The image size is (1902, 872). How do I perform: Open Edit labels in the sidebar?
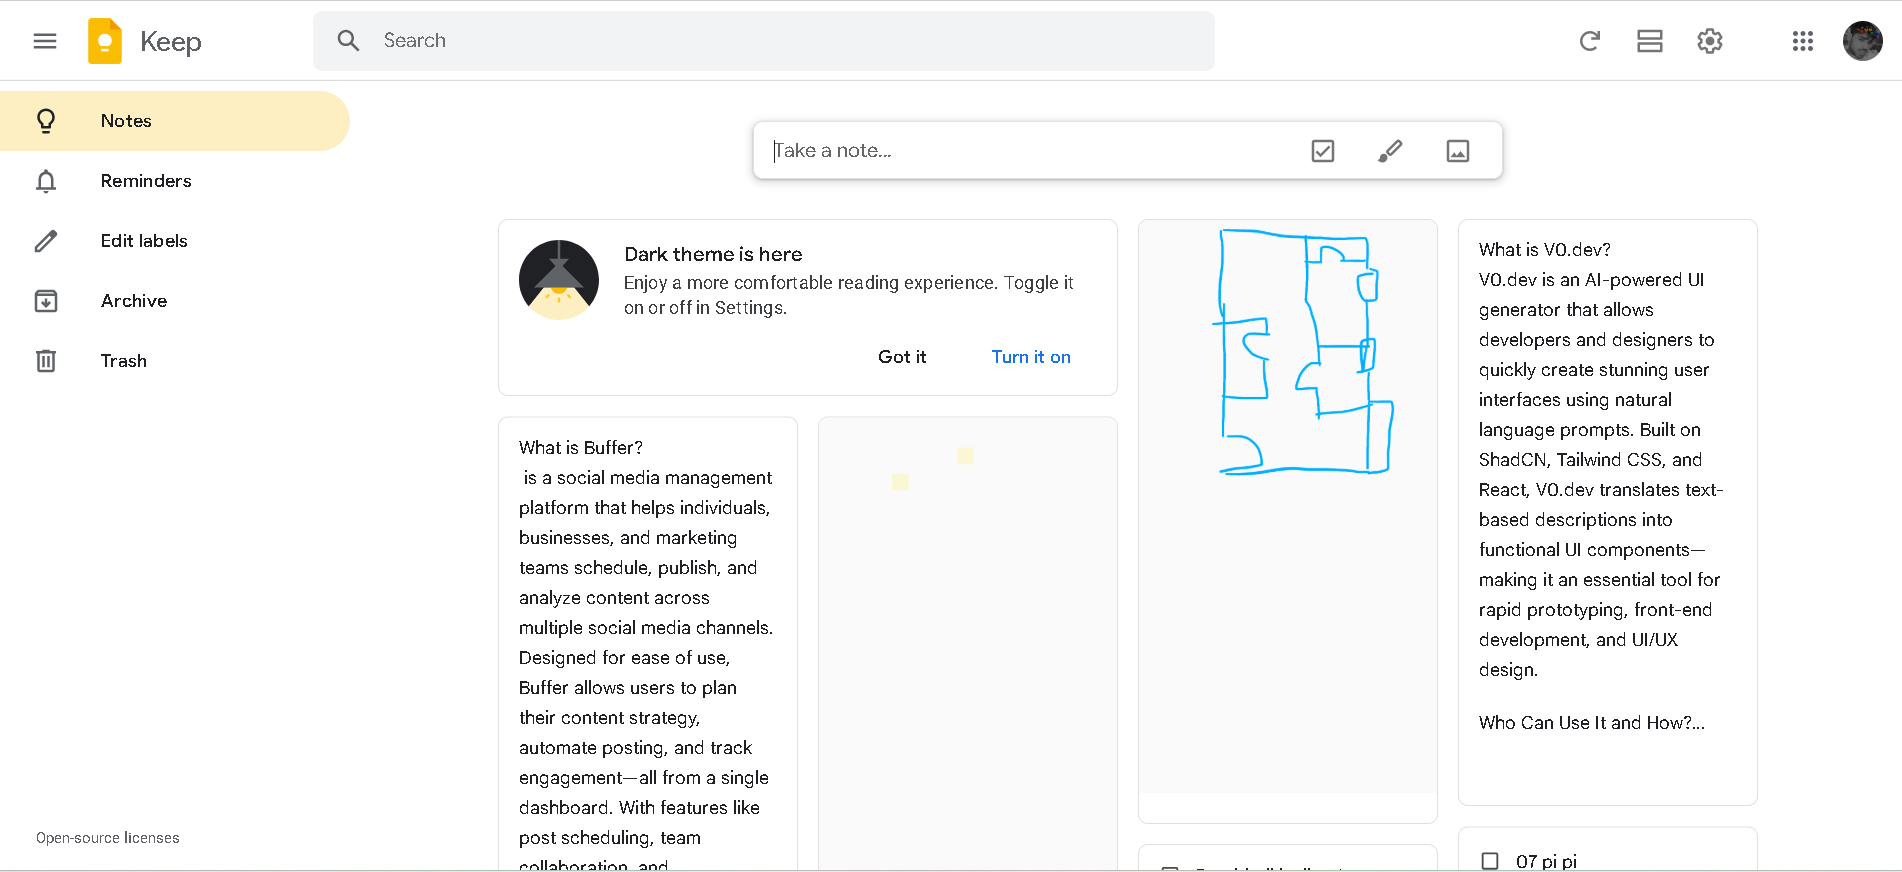coord(175,241)
